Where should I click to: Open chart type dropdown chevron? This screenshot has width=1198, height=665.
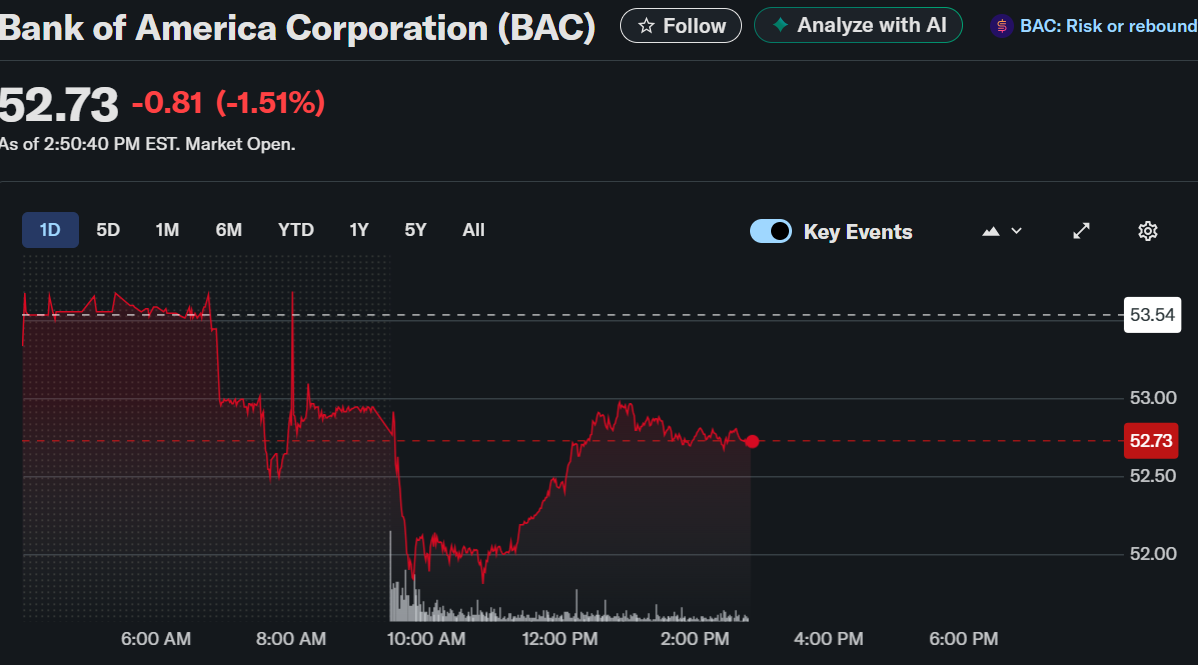coord(1017,231)
